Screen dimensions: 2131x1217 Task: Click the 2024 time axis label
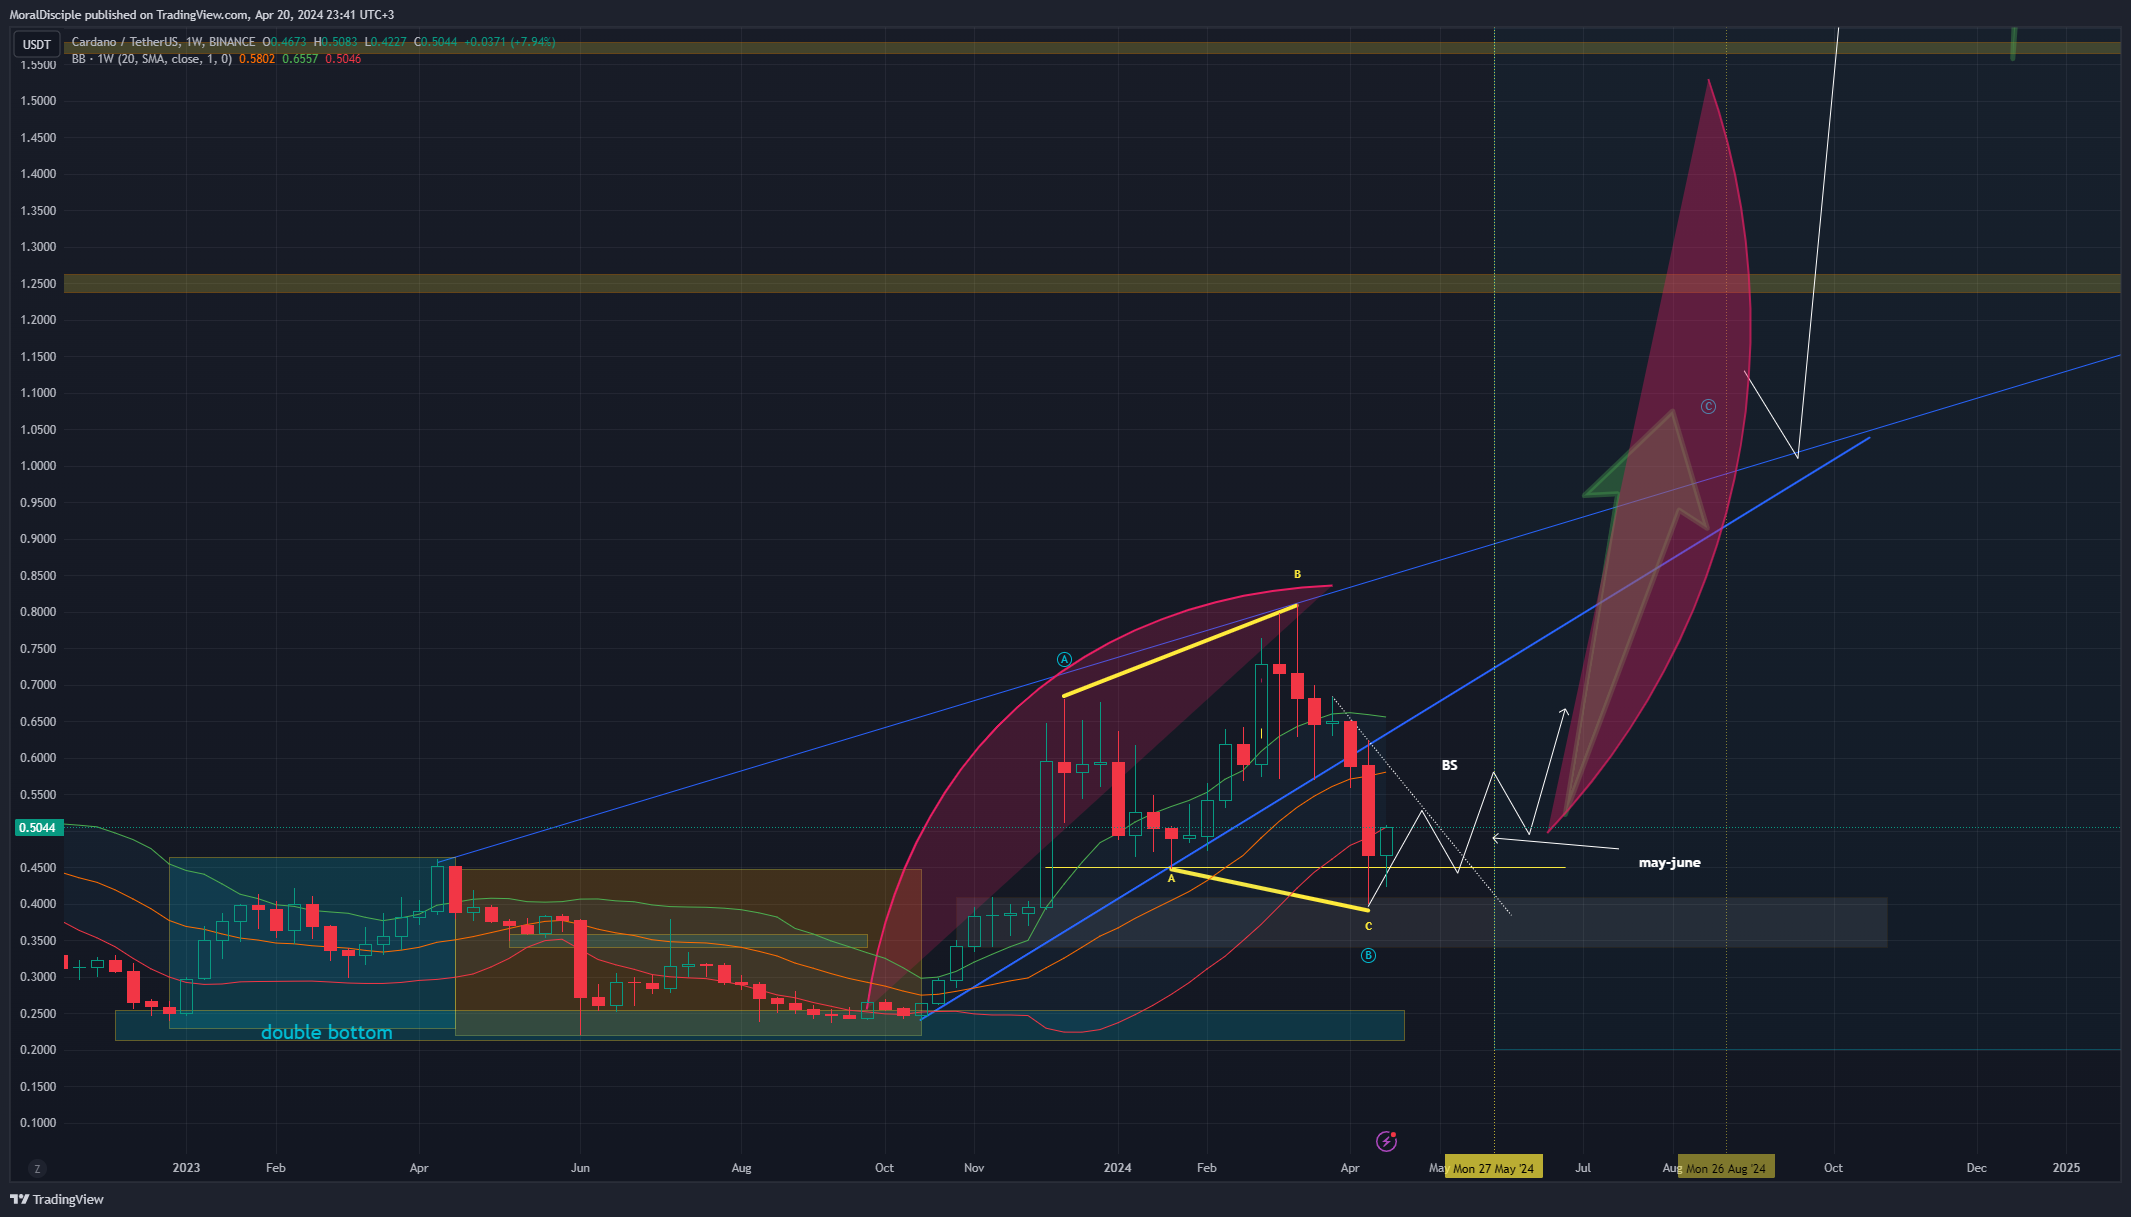[1117, 1168]
